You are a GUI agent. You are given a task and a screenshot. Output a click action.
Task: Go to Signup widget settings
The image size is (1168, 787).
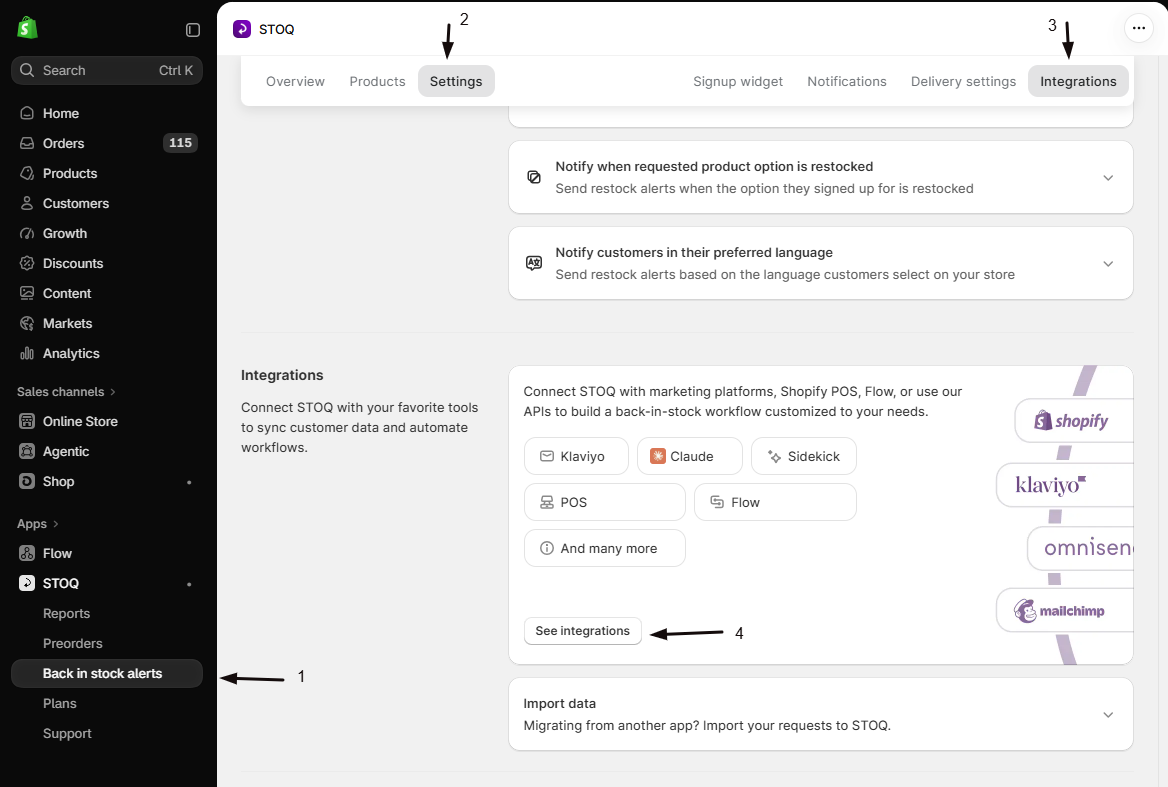pos(737,81)
